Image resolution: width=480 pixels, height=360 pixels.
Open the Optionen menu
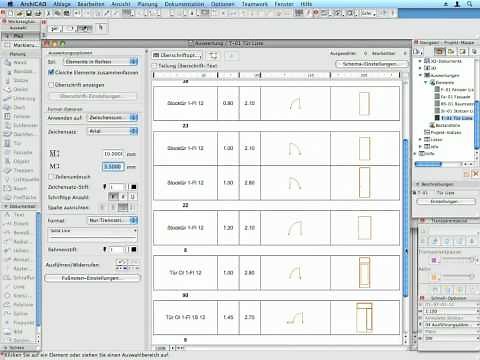[x=223, y=4]
